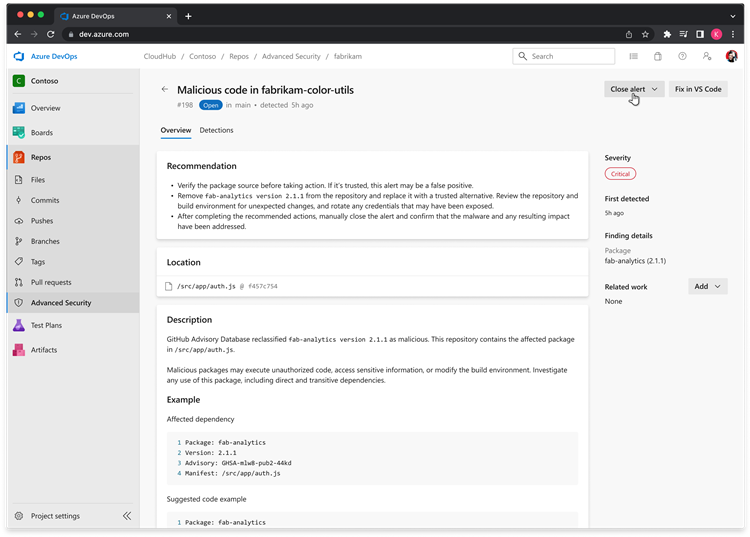
Task: Click the Search input field
Action: 563,56
